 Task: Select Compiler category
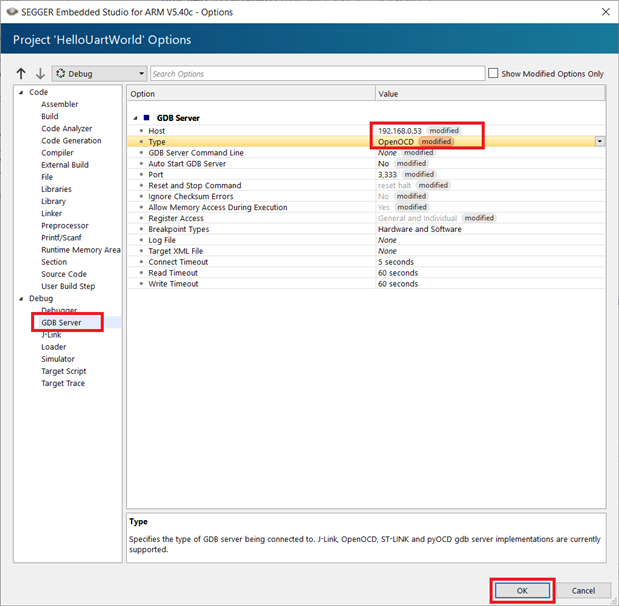coord(57,153)
